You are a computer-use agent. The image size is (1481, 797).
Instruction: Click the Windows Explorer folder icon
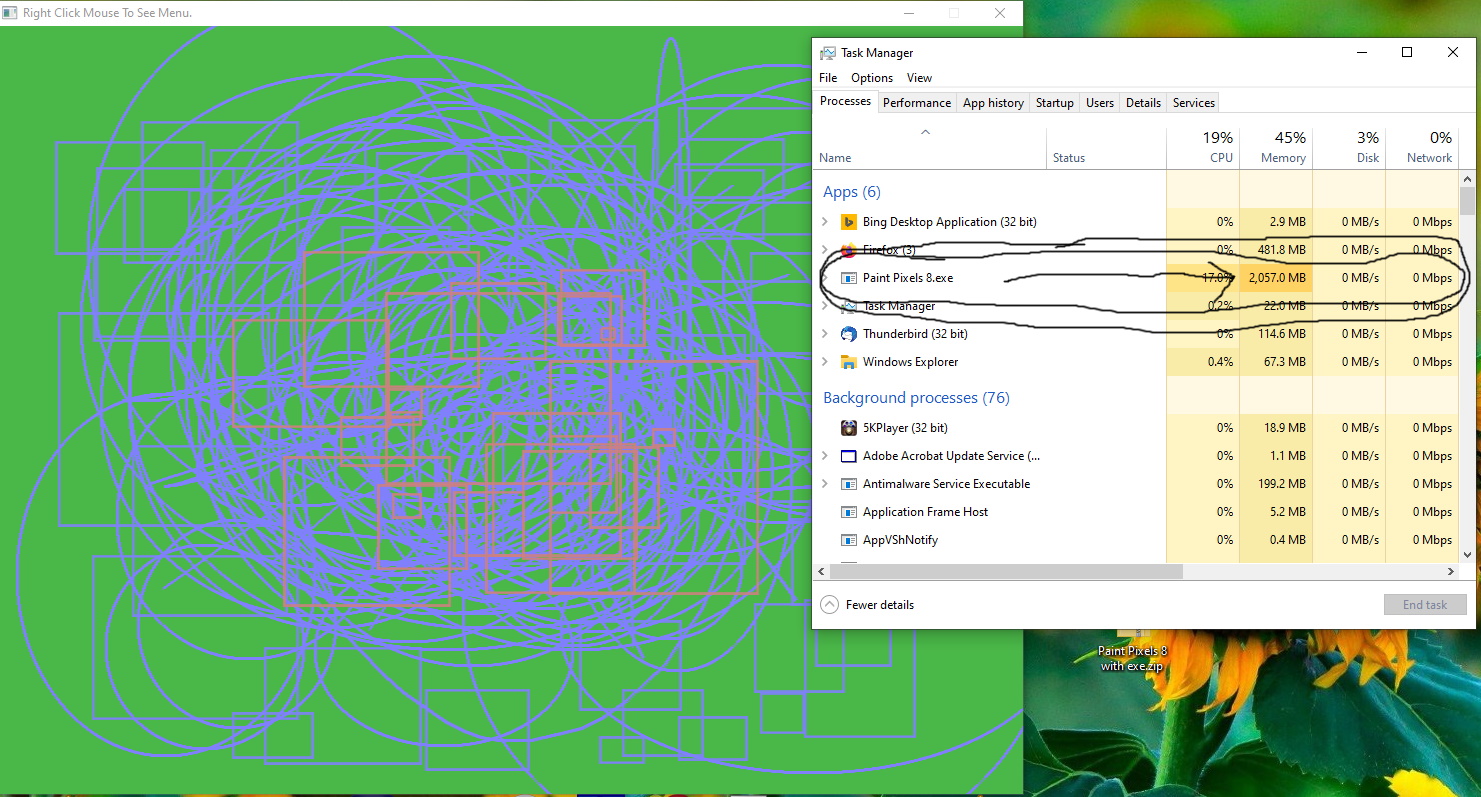[x=848, y=362]
